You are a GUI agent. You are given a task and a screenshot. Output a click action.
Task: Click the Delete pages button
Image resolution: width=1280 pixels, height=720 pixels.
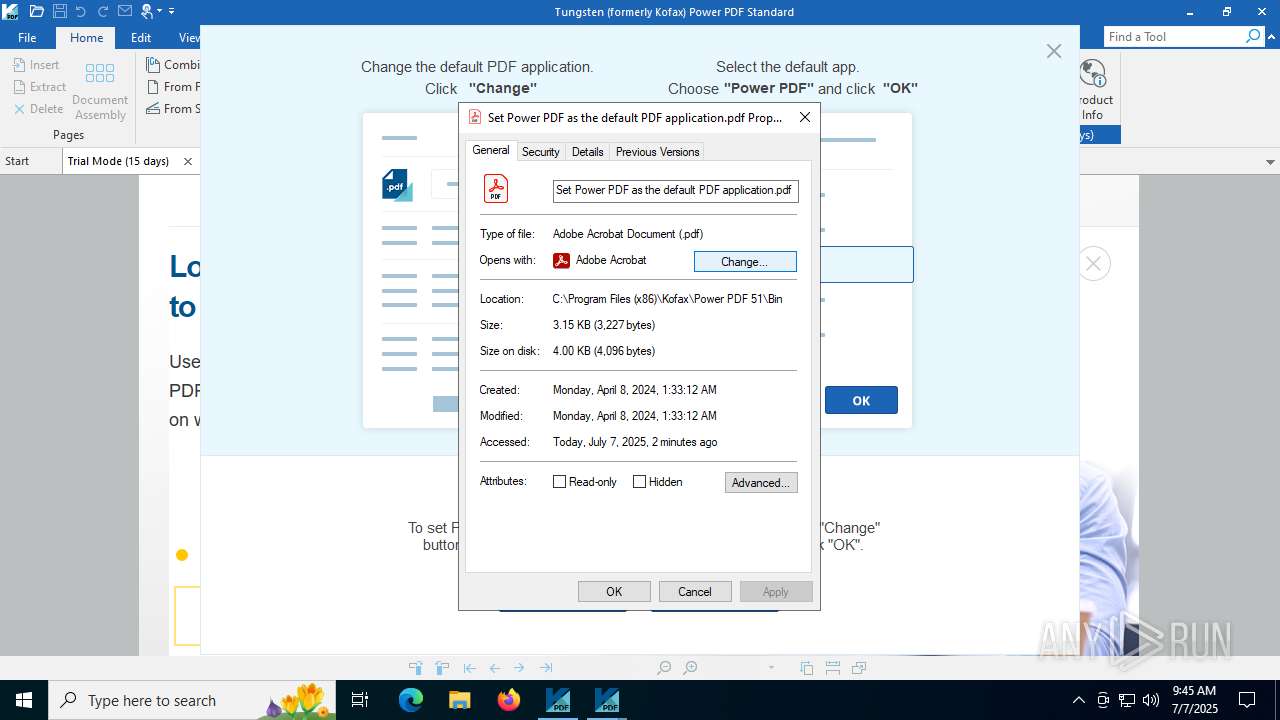(x=38, y=109)
